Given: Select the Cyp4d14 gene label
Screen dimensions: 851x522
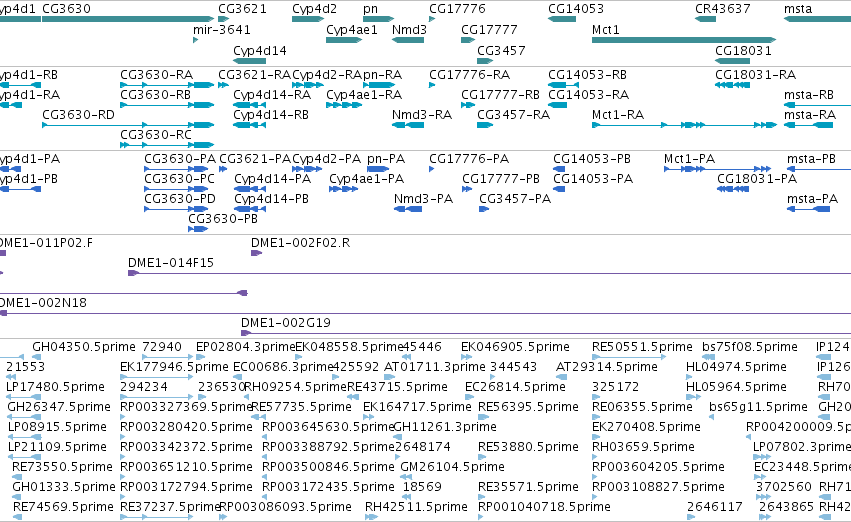Looking at the screenshot, I should (260, 50).
